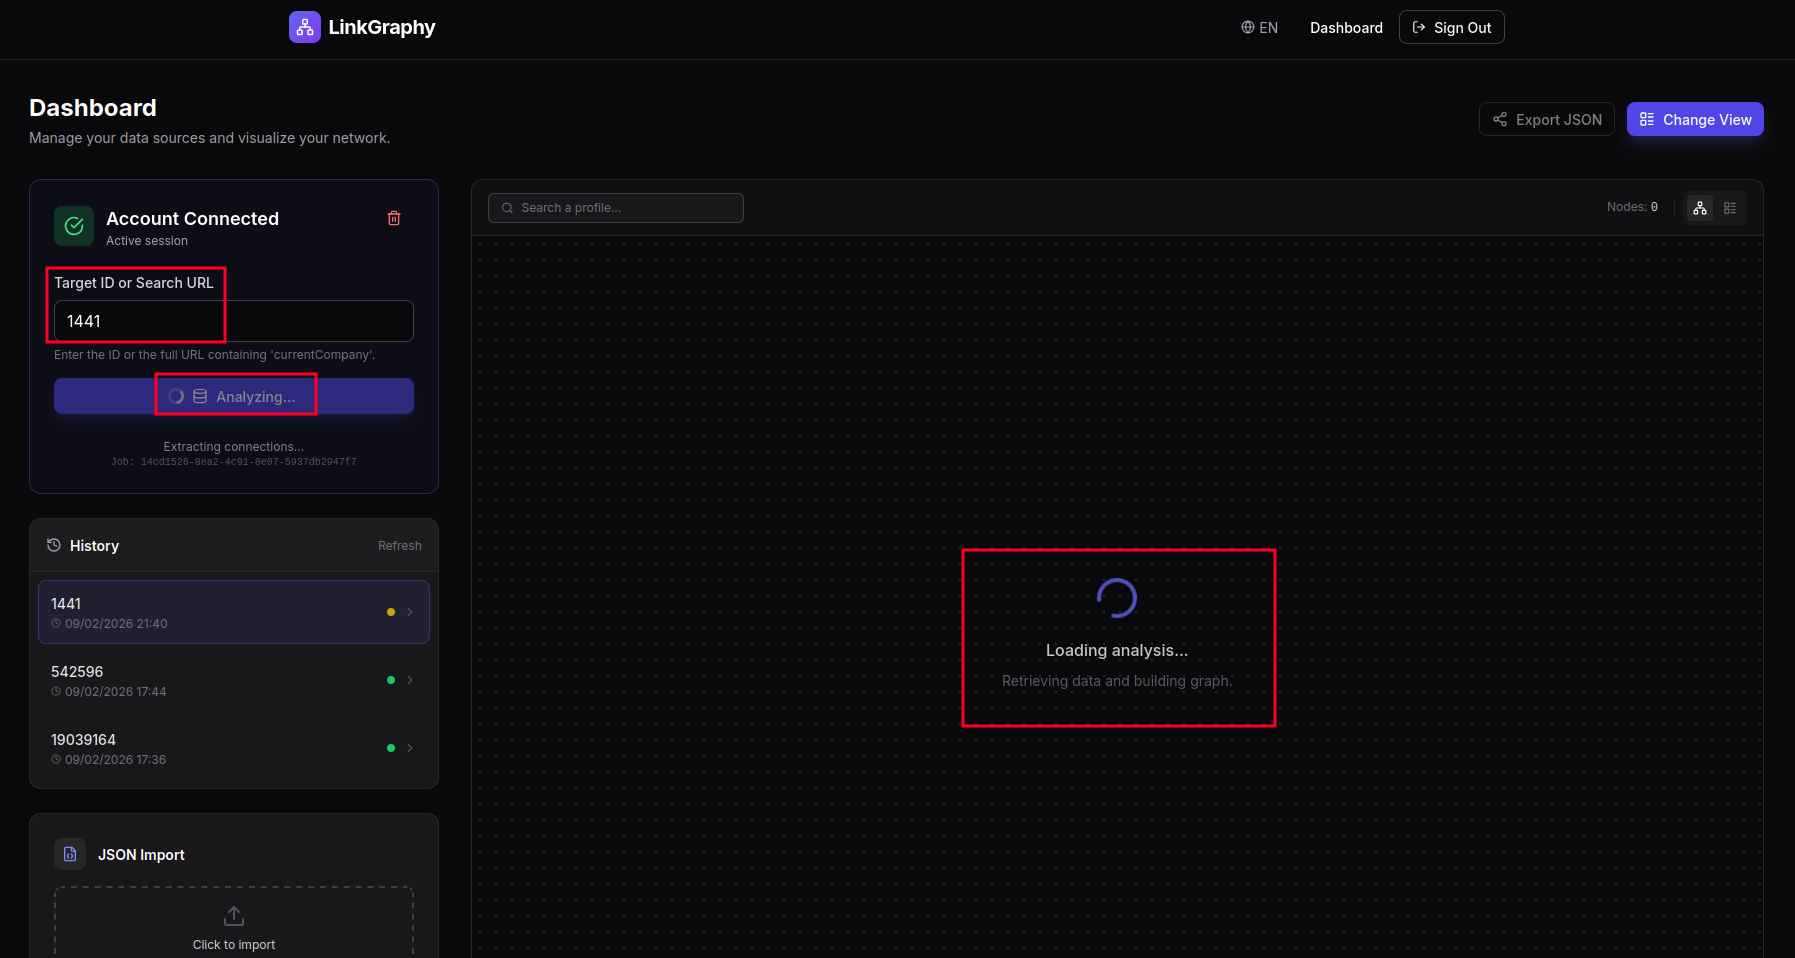1795x958 pixels.
Task: Click the yellow status dot for 1441
Action: click(x=391, y=612)
